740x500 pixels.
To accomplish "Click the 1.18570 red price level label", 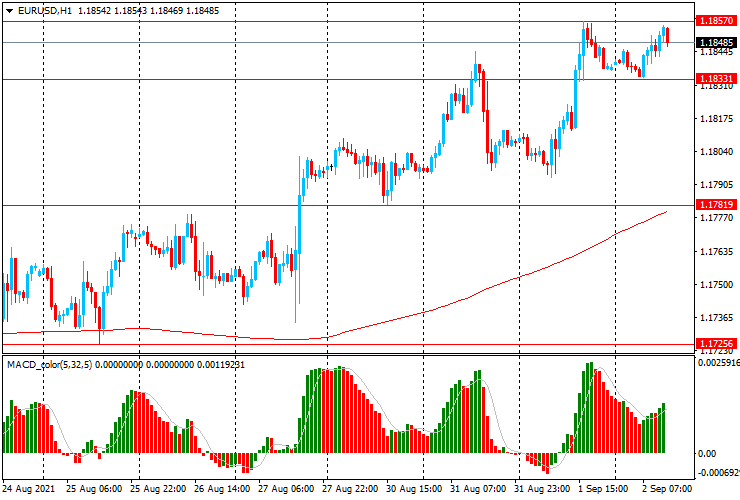I will [x=716, y=21].
